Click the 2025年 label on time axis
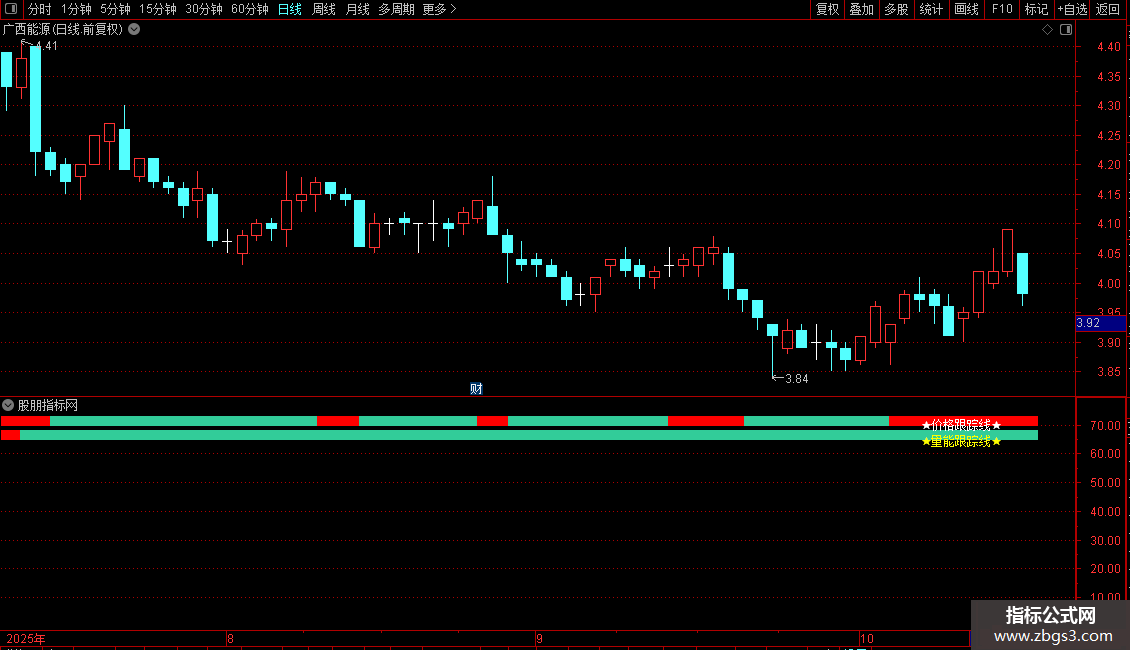Screen dimensions: 1130x650 pyautogui.click(x=25, y=639)
